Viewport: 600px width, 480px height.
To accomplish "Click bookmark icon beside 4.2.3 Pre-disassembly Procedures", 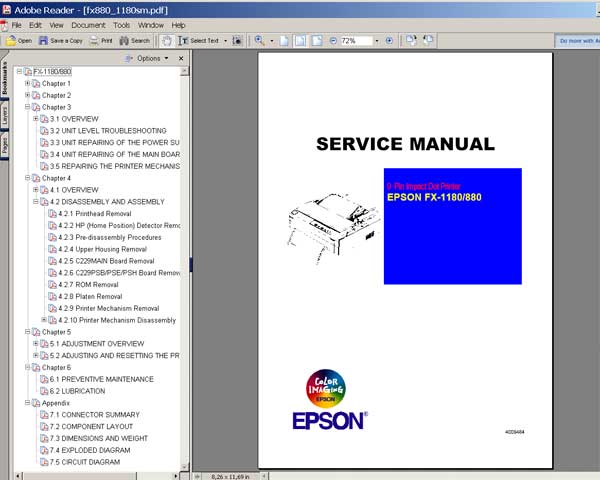I will point(52,237).
